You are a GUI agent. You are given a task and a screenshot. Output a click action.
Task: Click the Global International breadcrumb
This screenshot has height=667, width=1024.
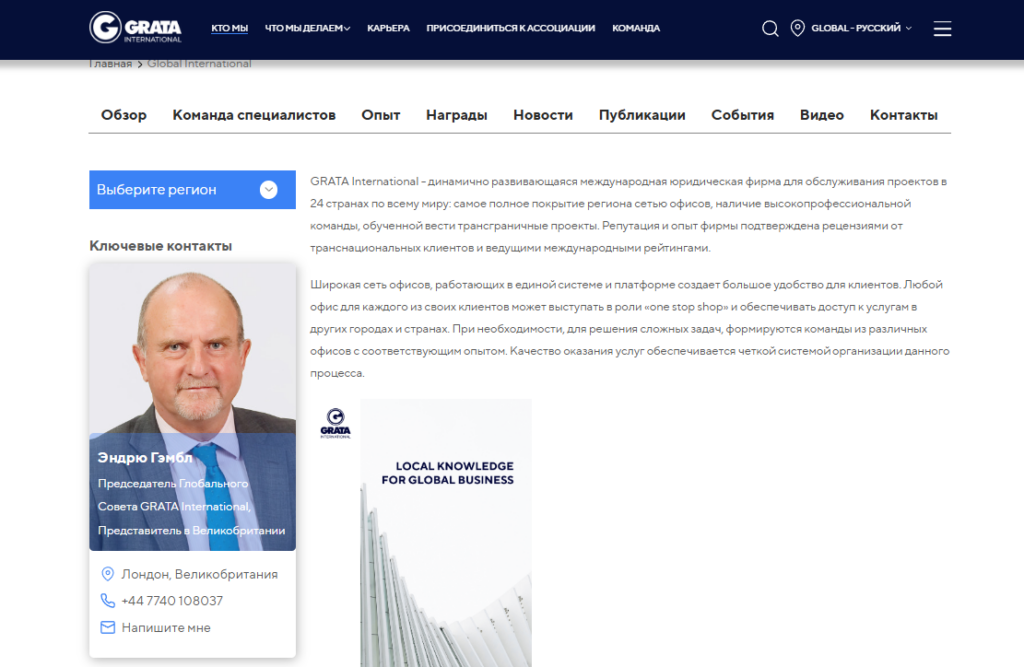click(x=199, y=63)
